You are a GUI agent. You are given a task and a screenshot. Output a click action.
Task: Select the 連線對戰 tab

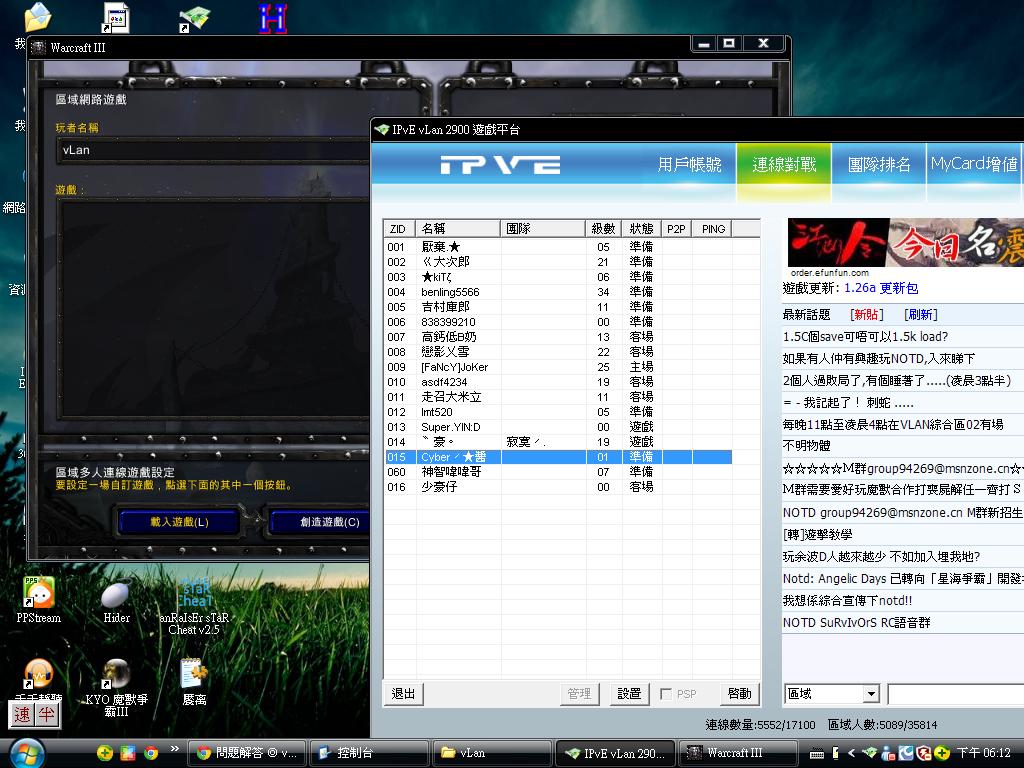[784, 165]
